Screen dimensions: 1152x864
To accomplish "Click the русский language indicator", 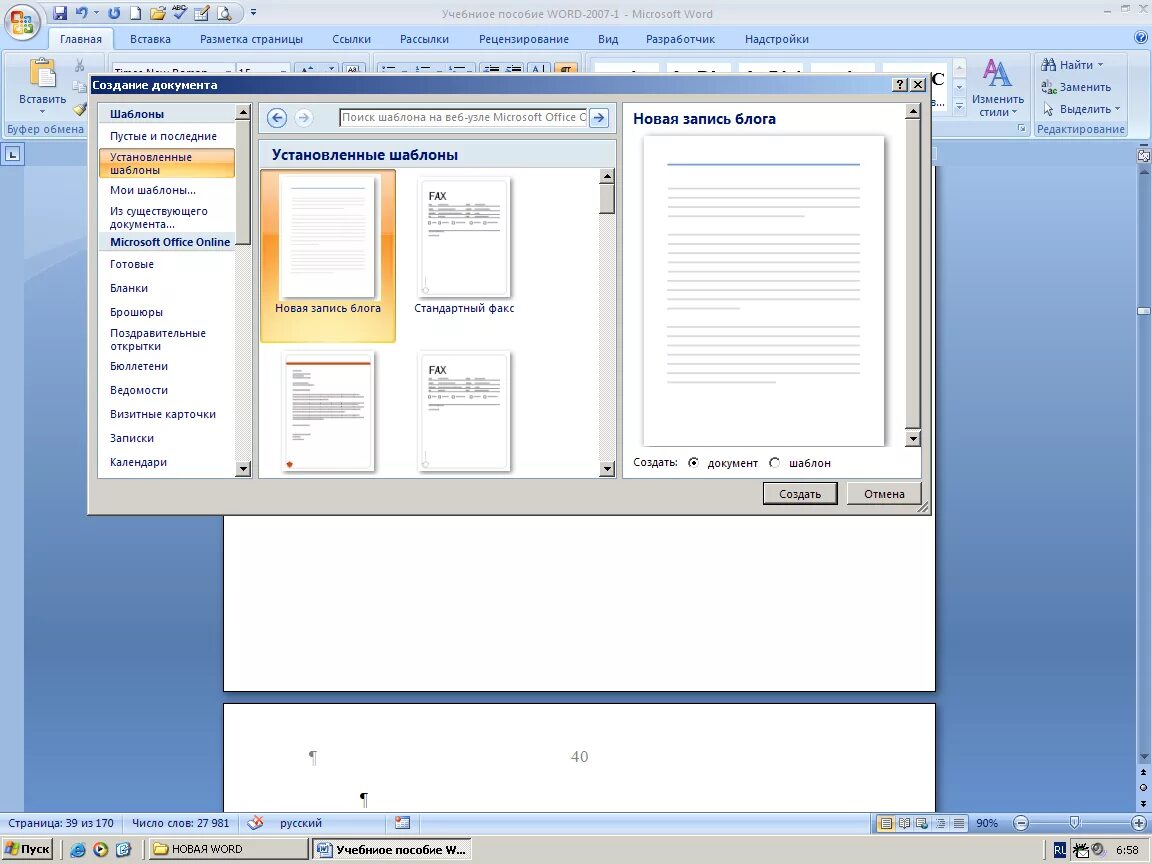I will [x=300, y=823].
